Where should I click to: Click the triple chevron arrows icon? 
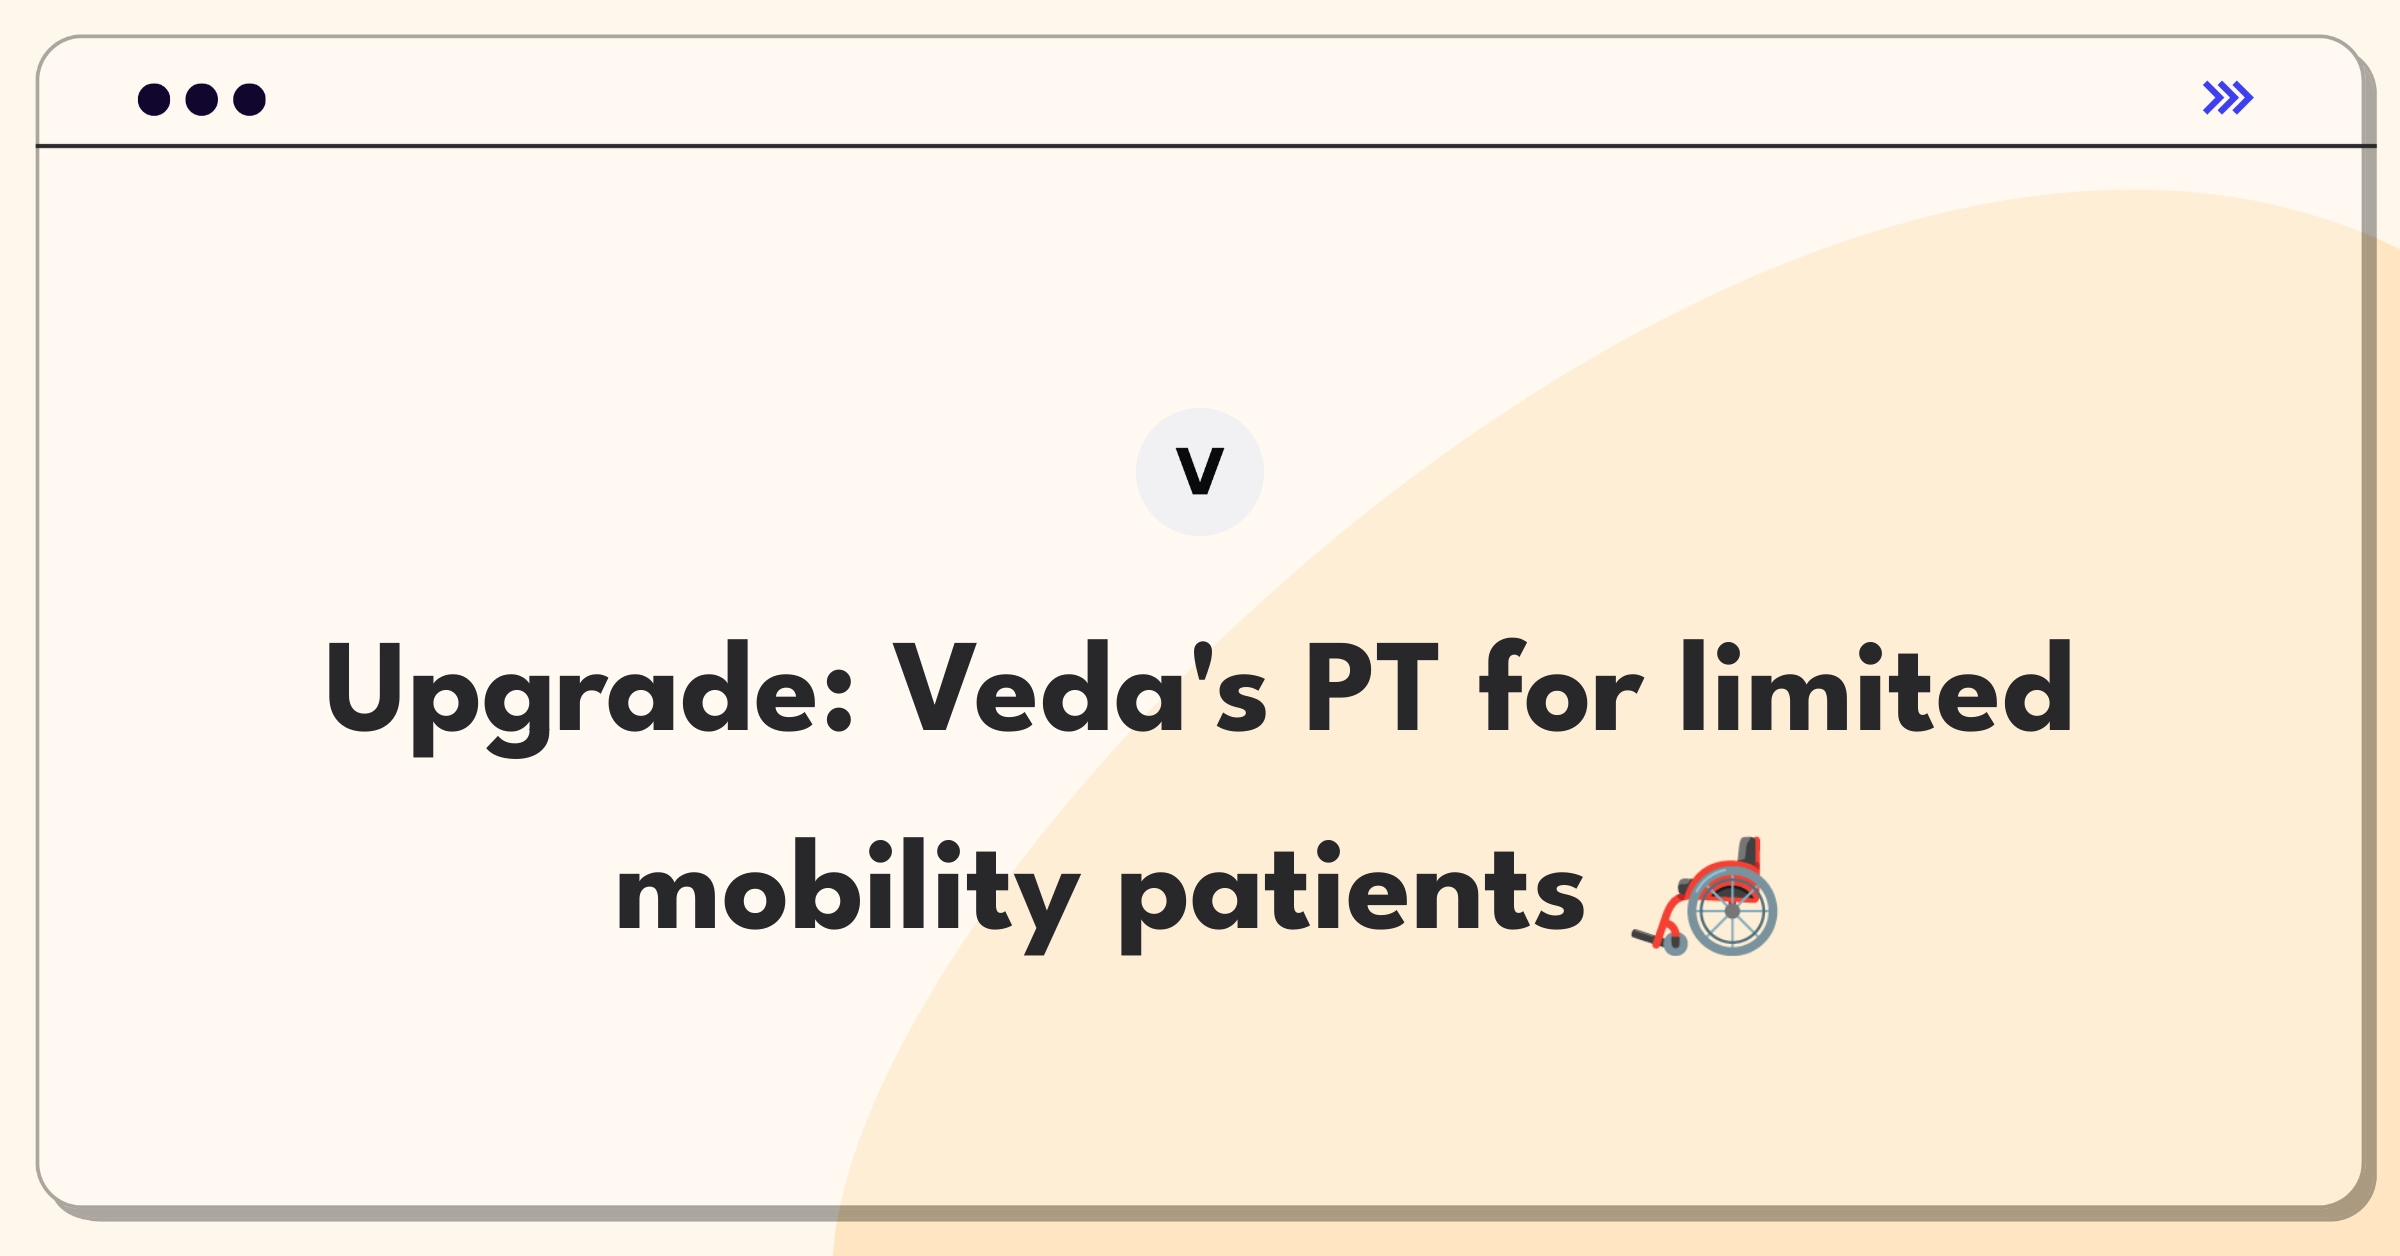tap(2228, 98)
